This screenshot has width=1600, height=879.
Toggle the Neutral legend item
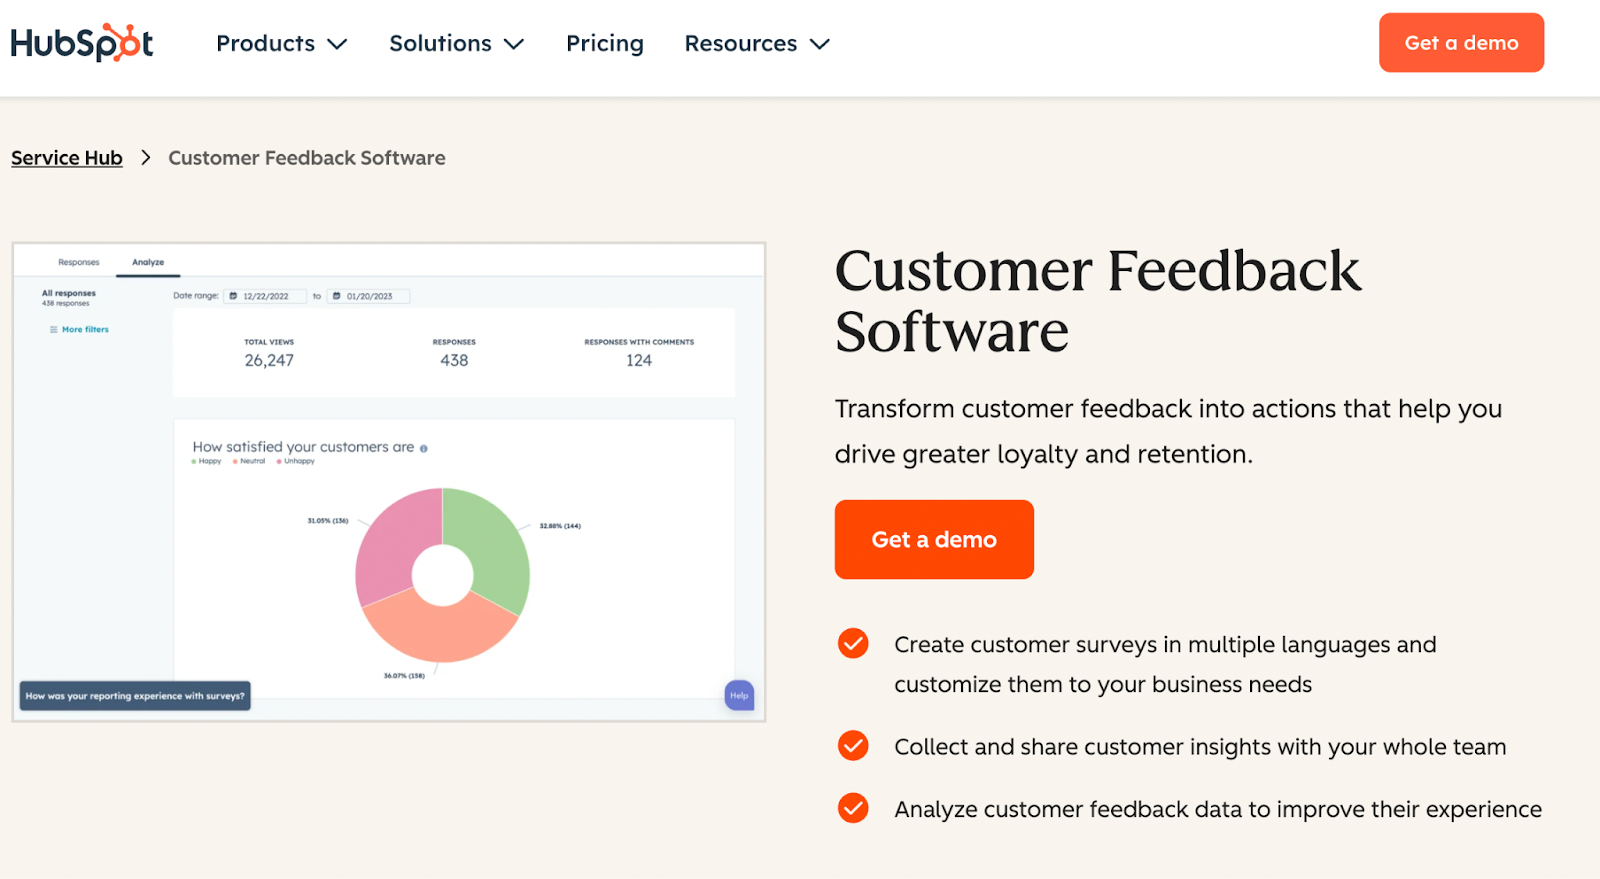point(250,461)
